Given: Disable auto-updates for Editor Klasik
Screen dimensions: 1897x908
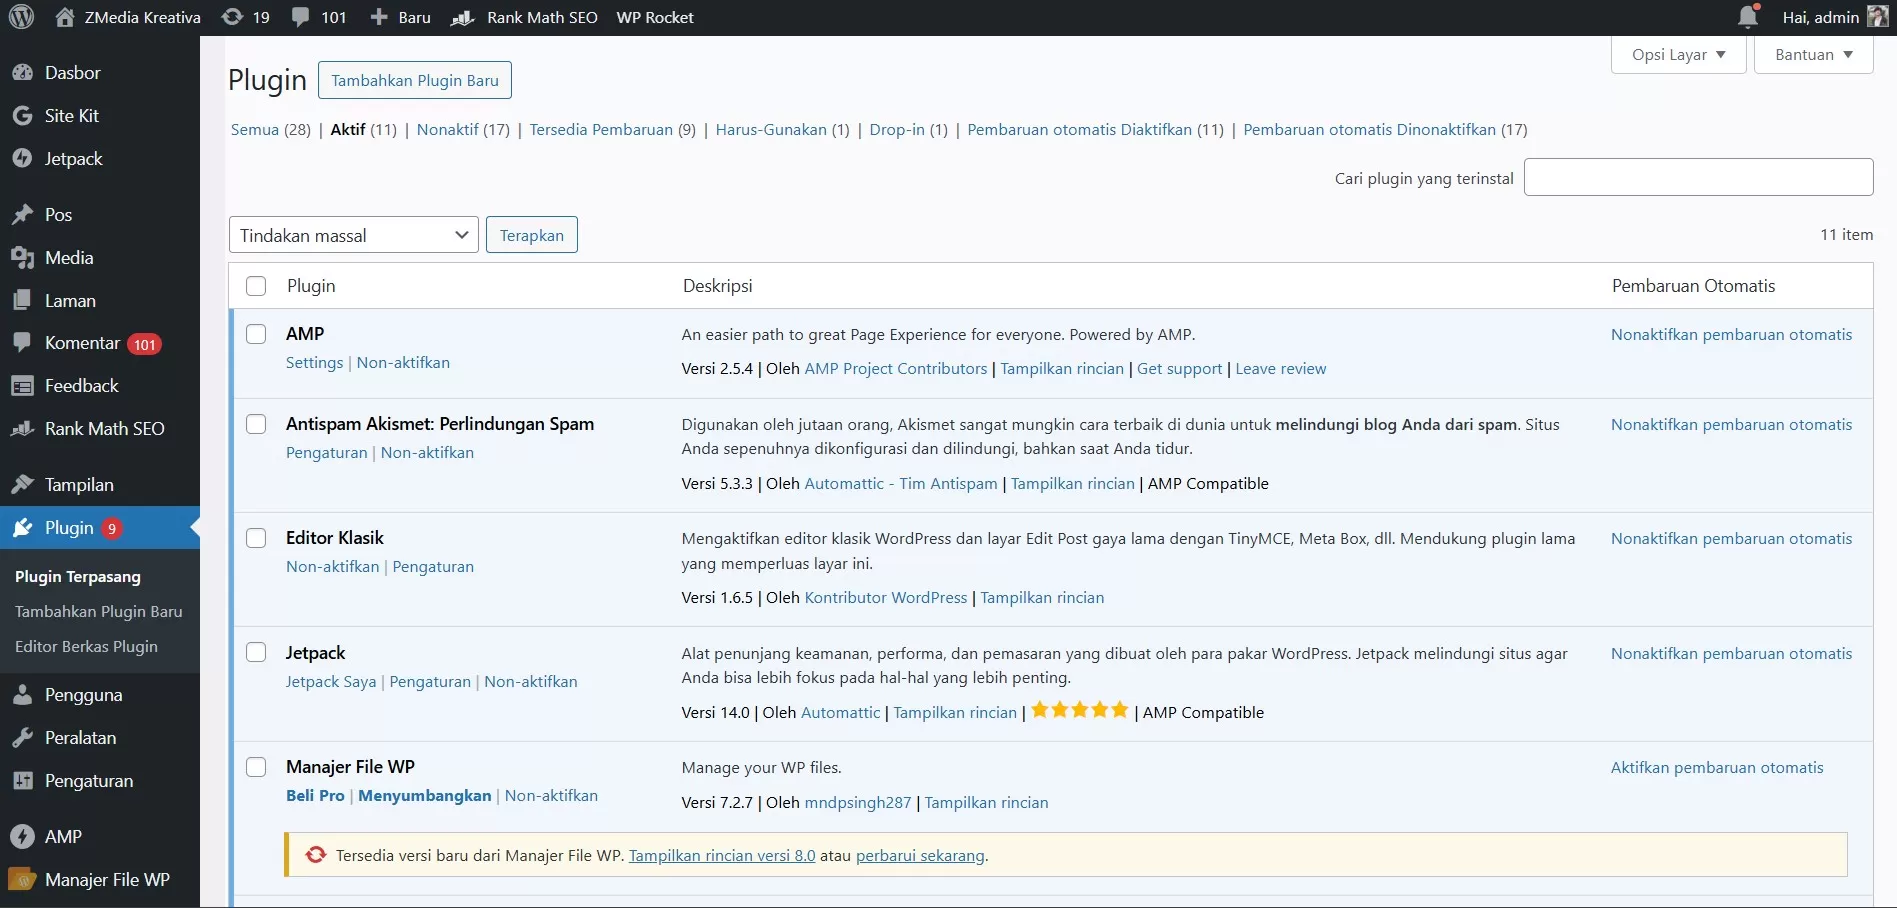Looking at the screenshot, I should (1731, 539).
